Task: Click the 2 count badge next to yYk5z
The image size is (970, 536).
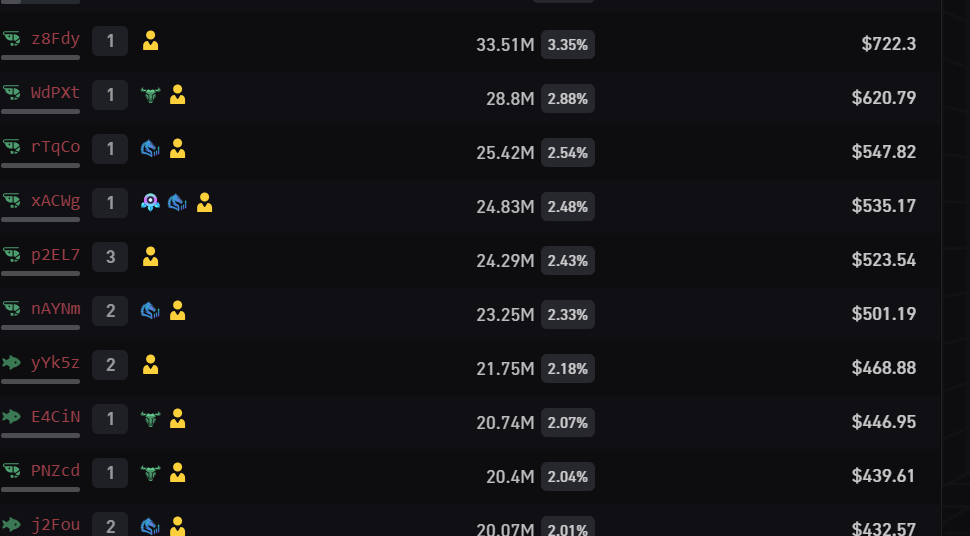Action: (110, 365)
